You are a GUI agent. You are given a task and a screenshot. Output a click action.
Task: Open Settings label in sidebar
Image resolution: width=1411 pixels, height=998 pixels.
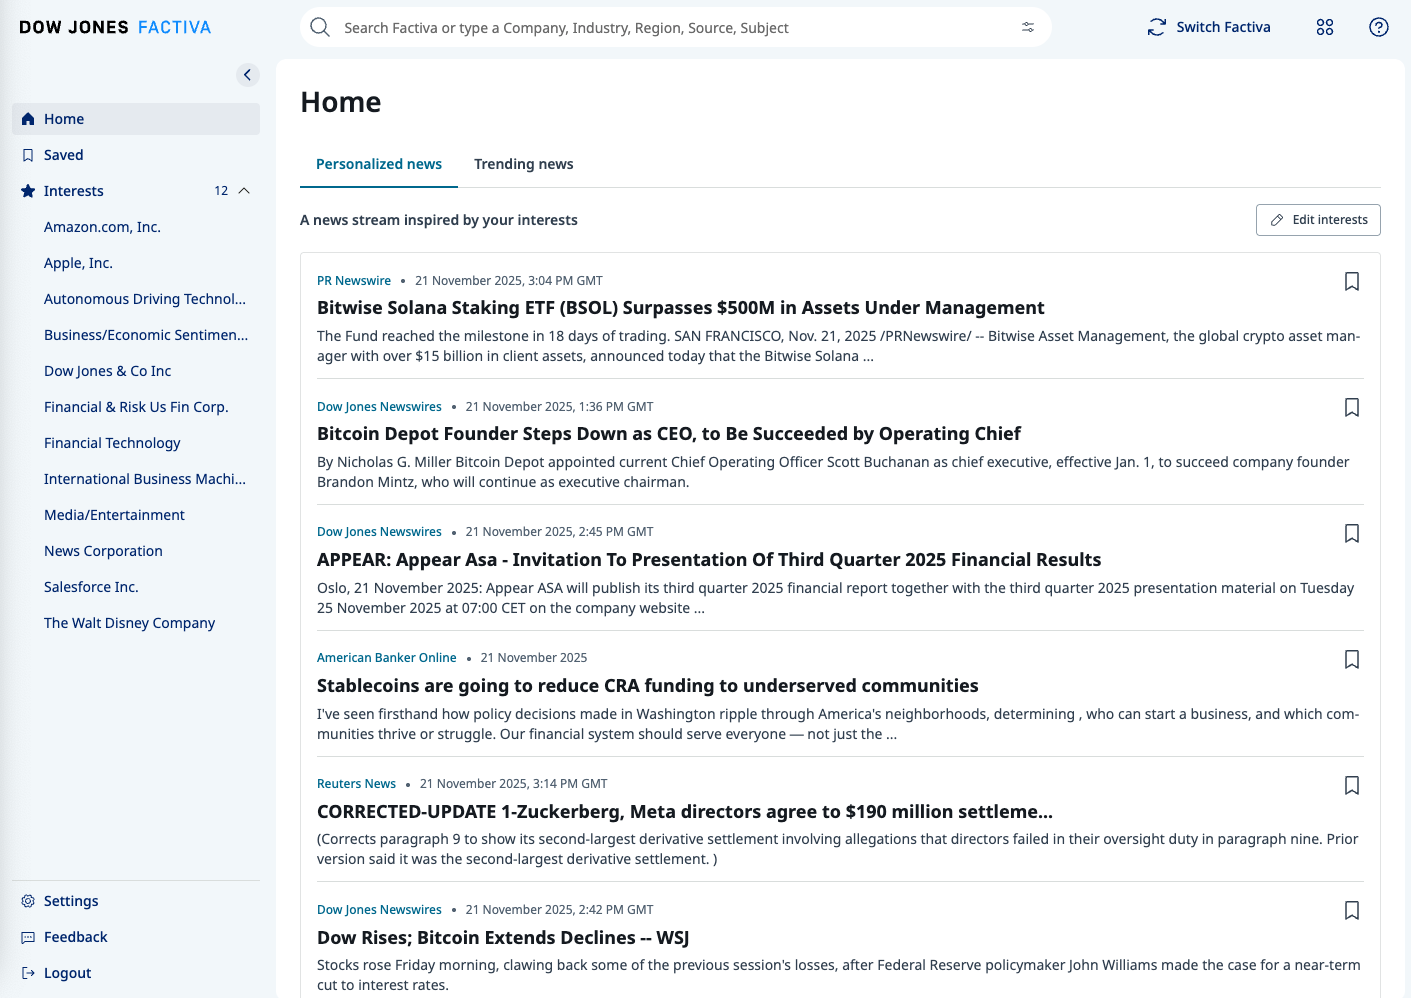[71, 901]
